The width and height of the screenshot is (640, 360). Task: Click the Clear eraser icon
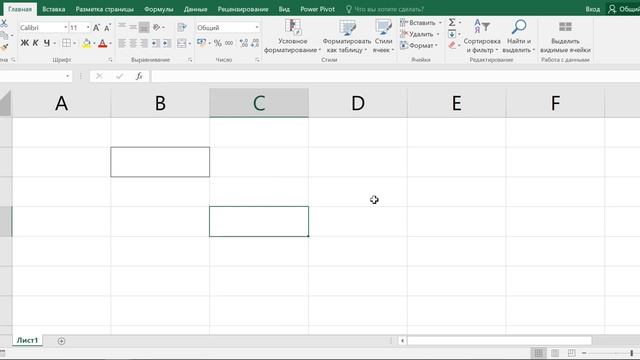point(452,45)
